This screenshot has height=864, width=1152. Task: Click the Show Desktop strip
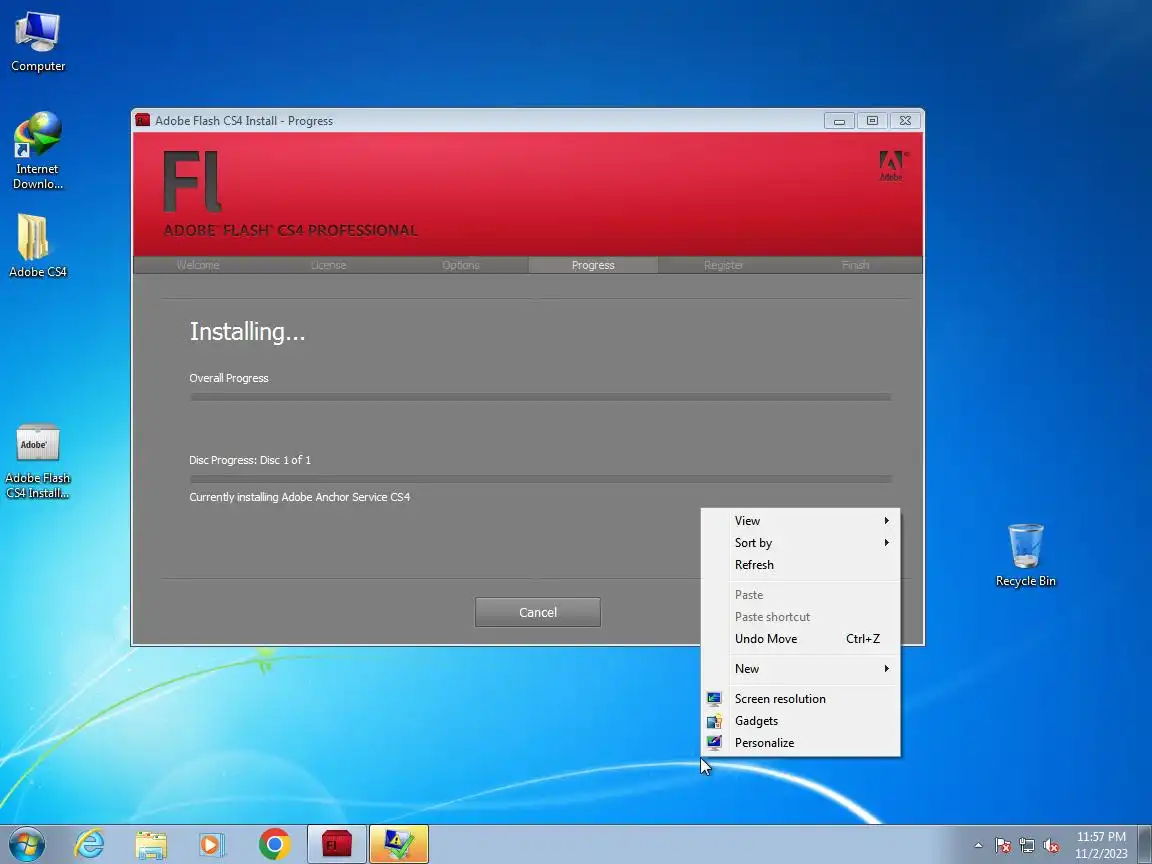[1145, 844]
